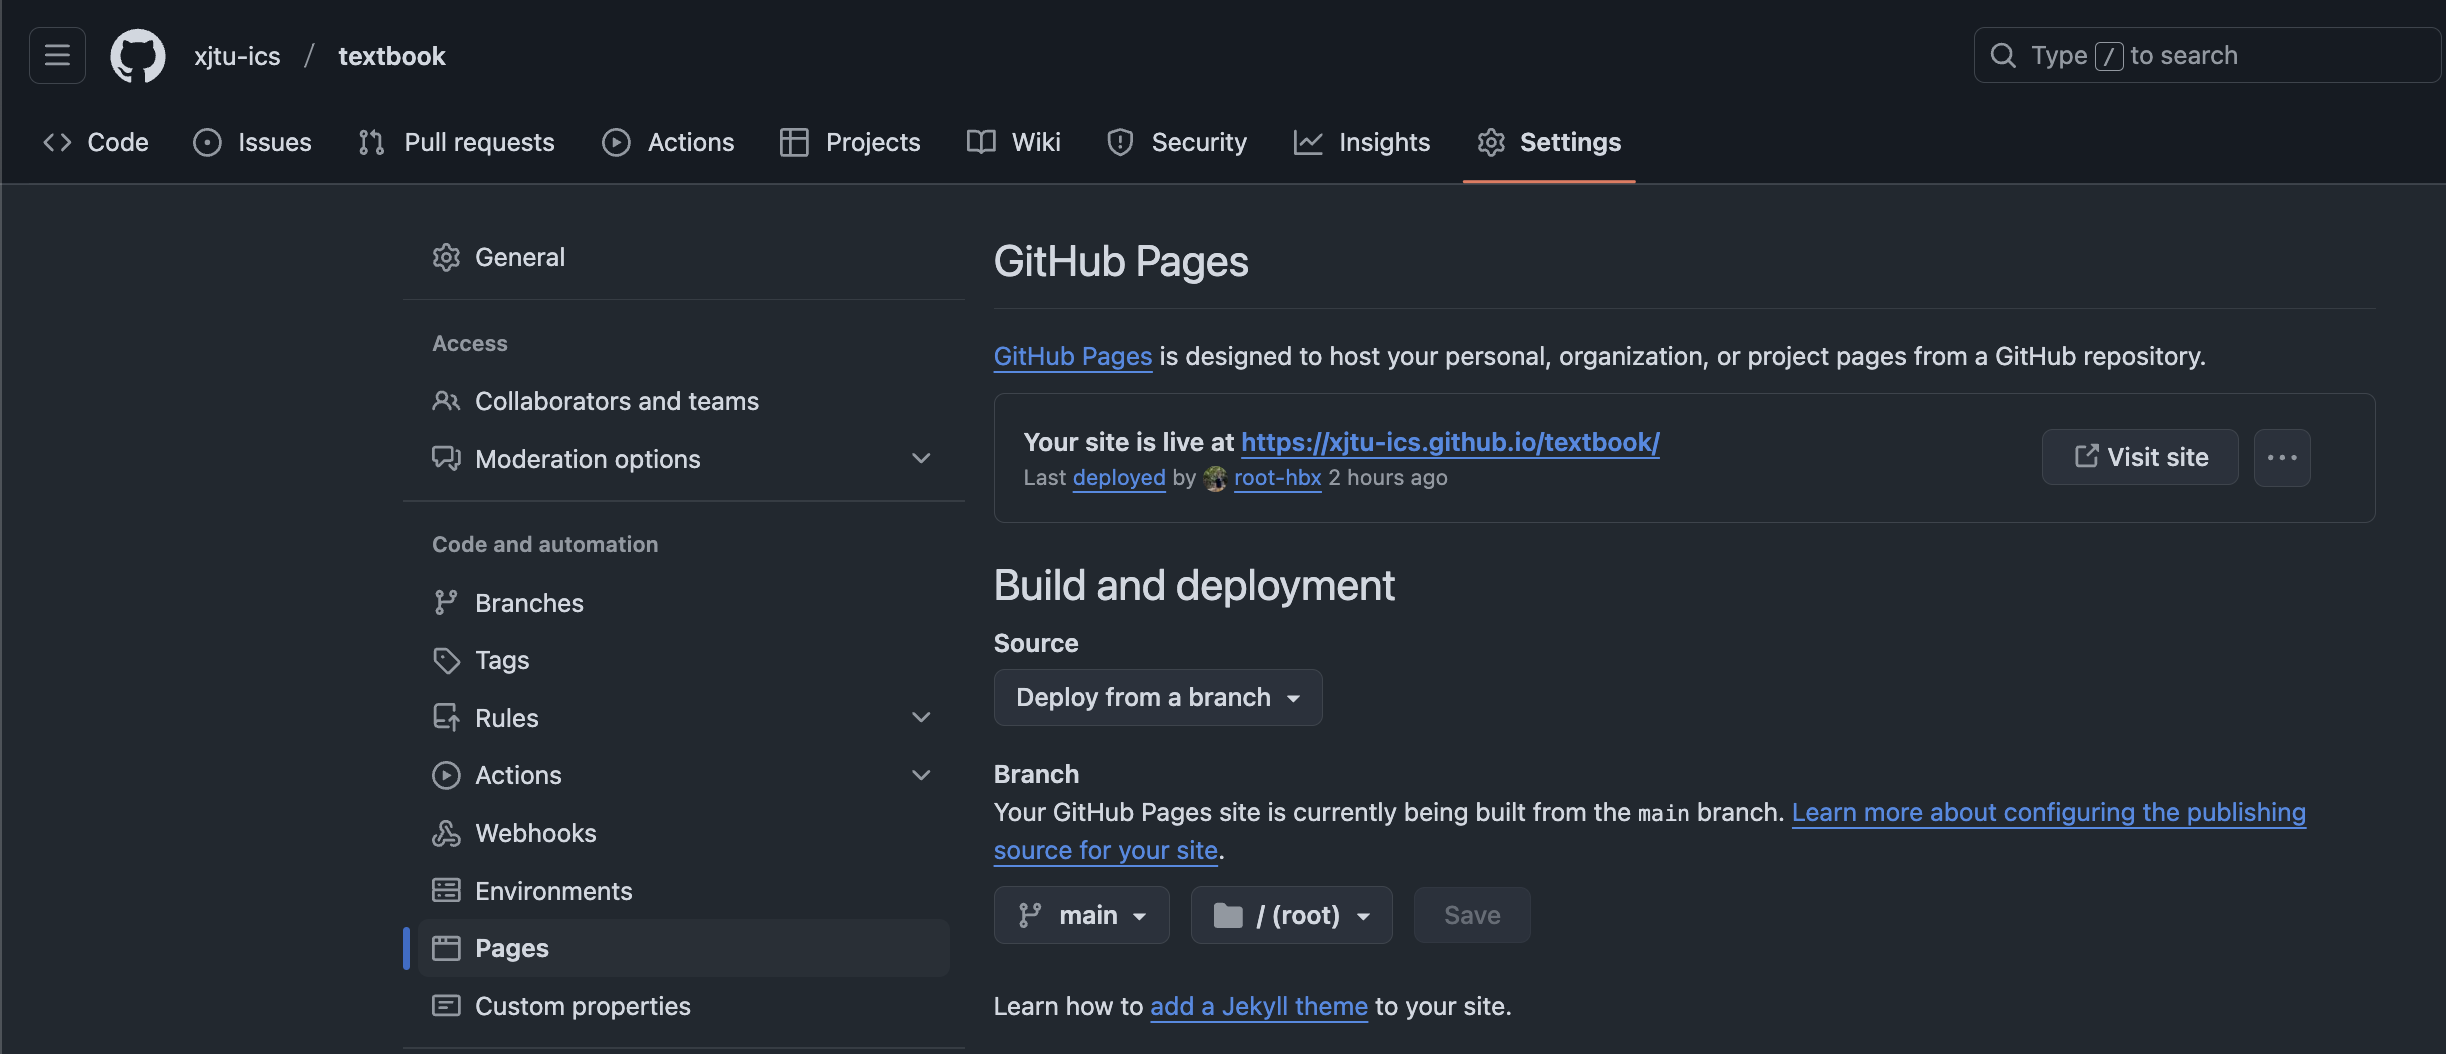Click the Tags icon in sidebar
The height and width of the screenshot is (1054, 2446).
click(446, 661)
